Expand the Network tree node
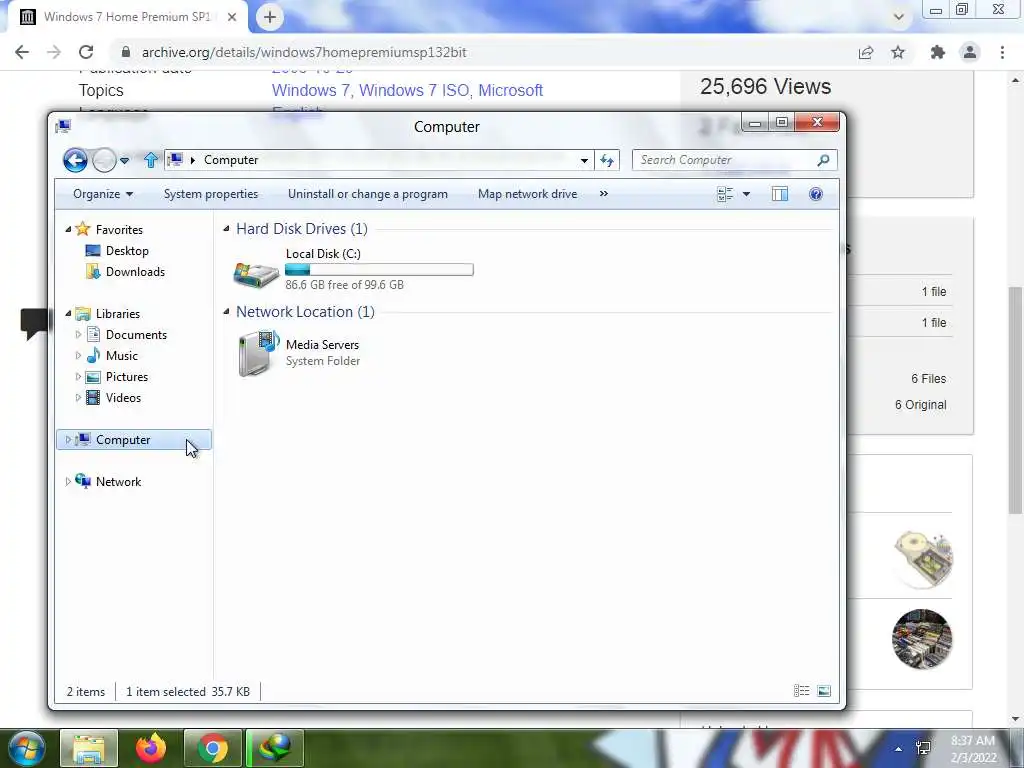The image size is (1024, 768). pos(68,482)
